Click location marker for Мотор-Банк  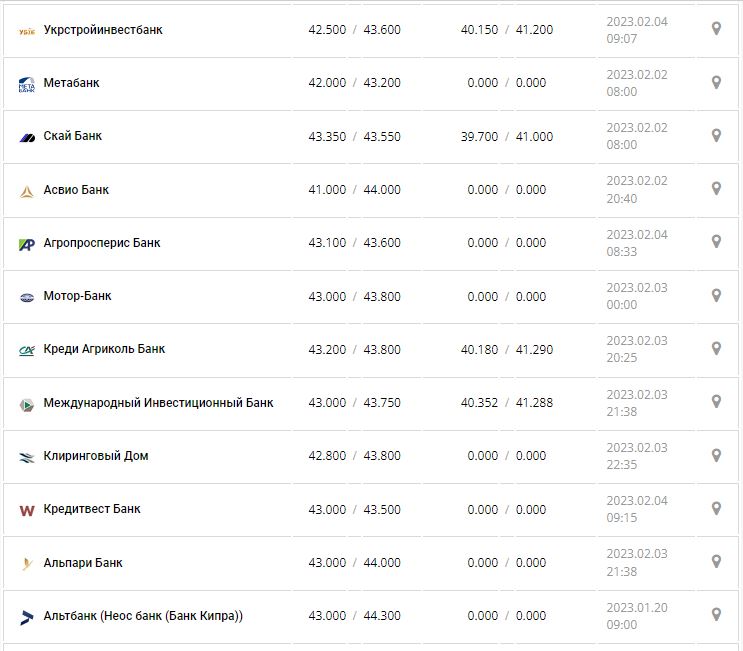click(716, 295)
